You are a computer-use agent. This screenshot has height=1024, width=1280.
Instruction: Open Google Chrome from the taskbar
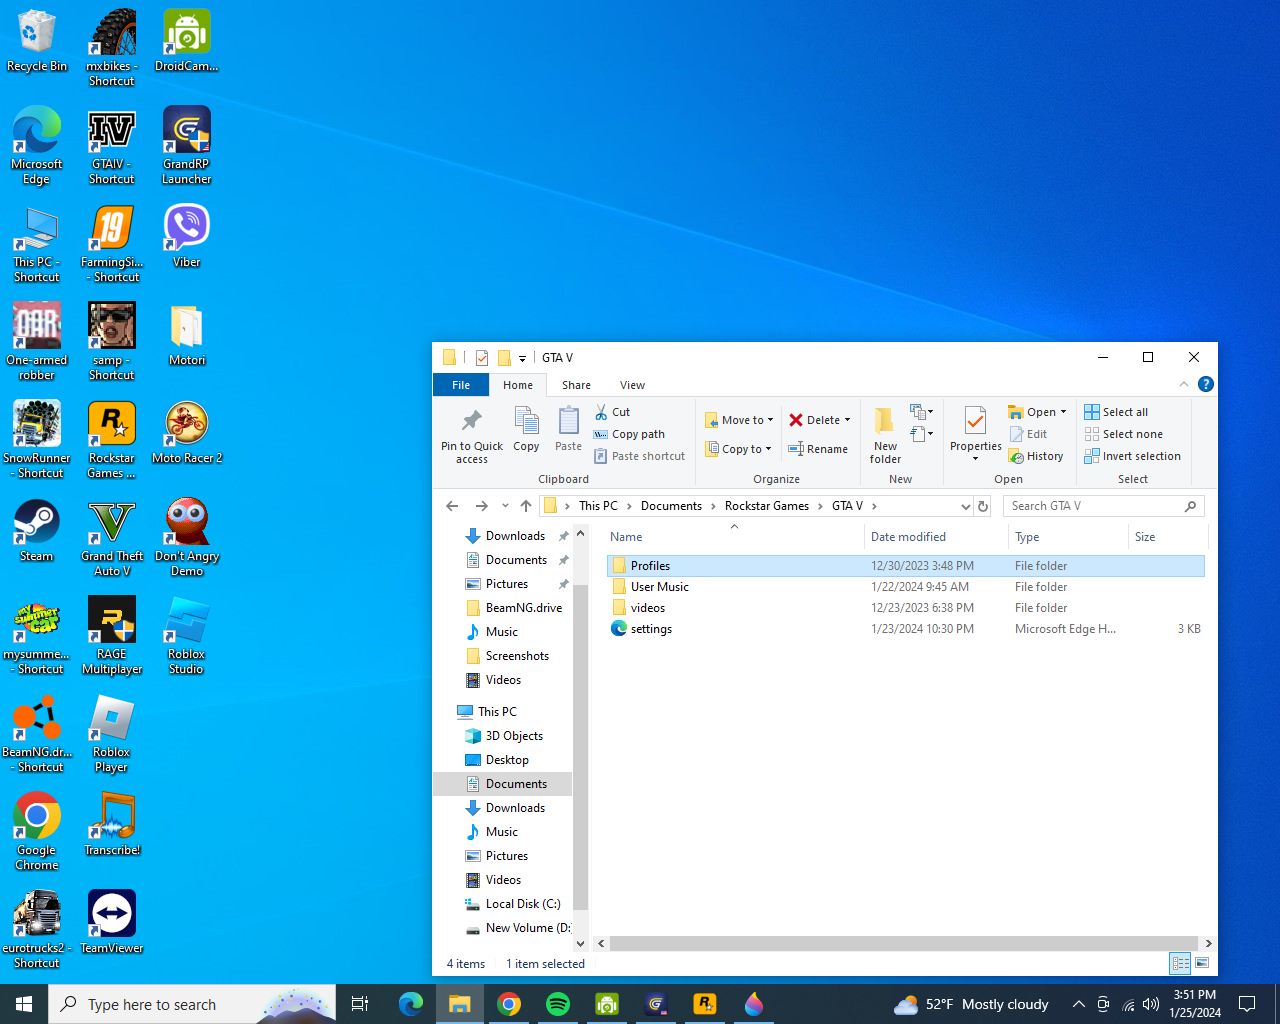pos(509,1004)
